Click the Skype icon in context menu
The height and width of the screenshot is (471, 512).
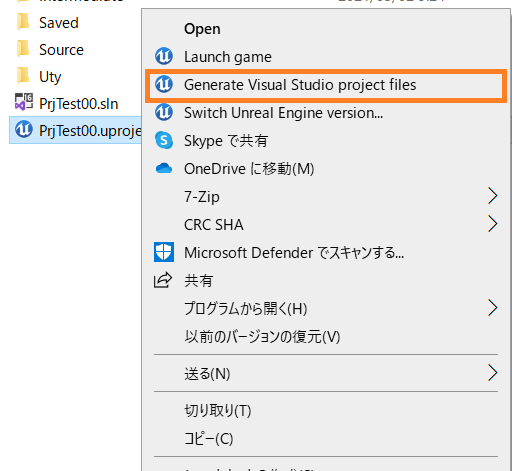(164, 140)
